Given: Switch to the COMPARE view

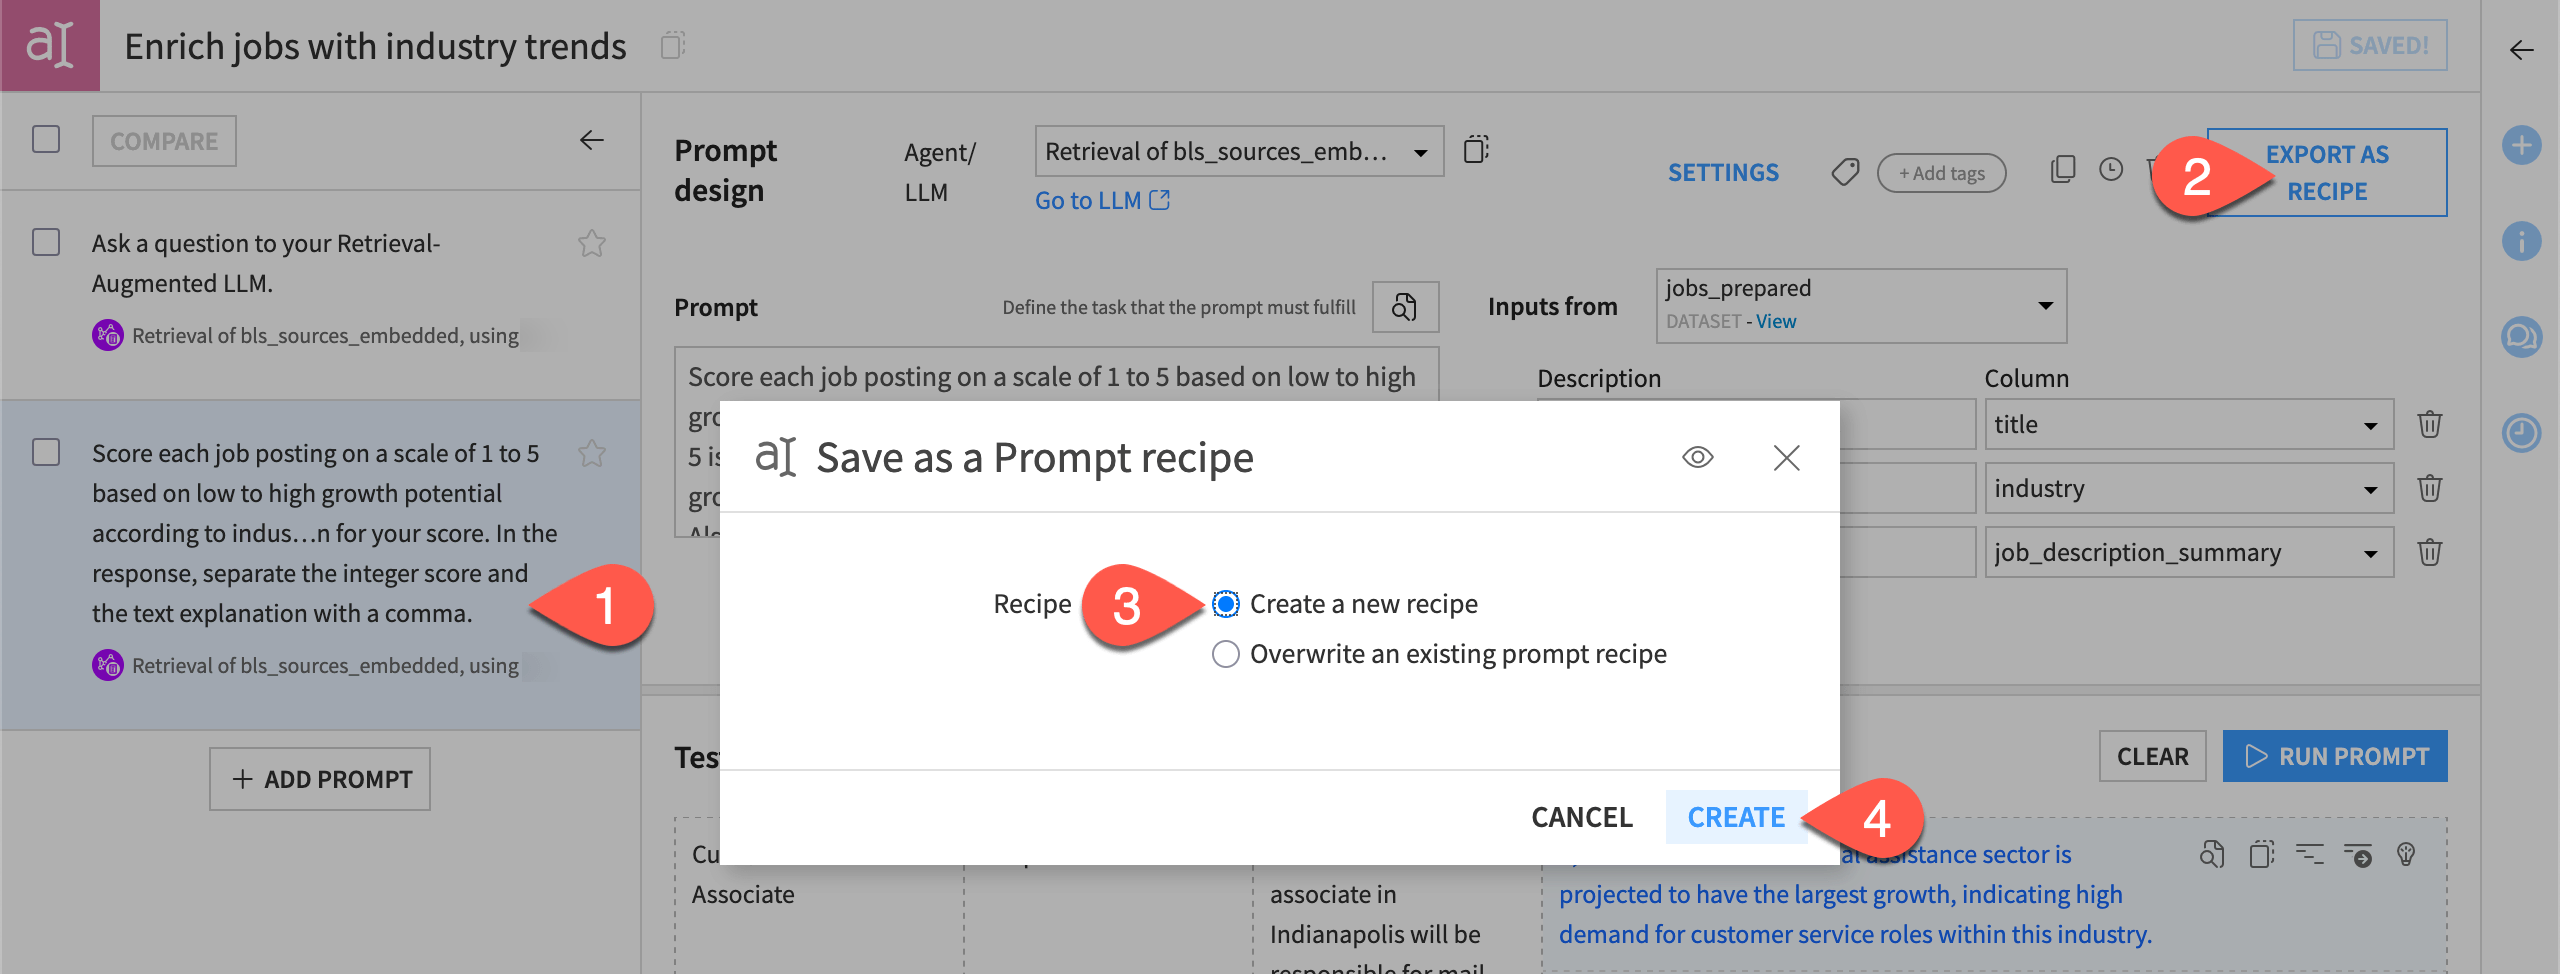Looking at the screenshot, I should [x=163, y=140].
